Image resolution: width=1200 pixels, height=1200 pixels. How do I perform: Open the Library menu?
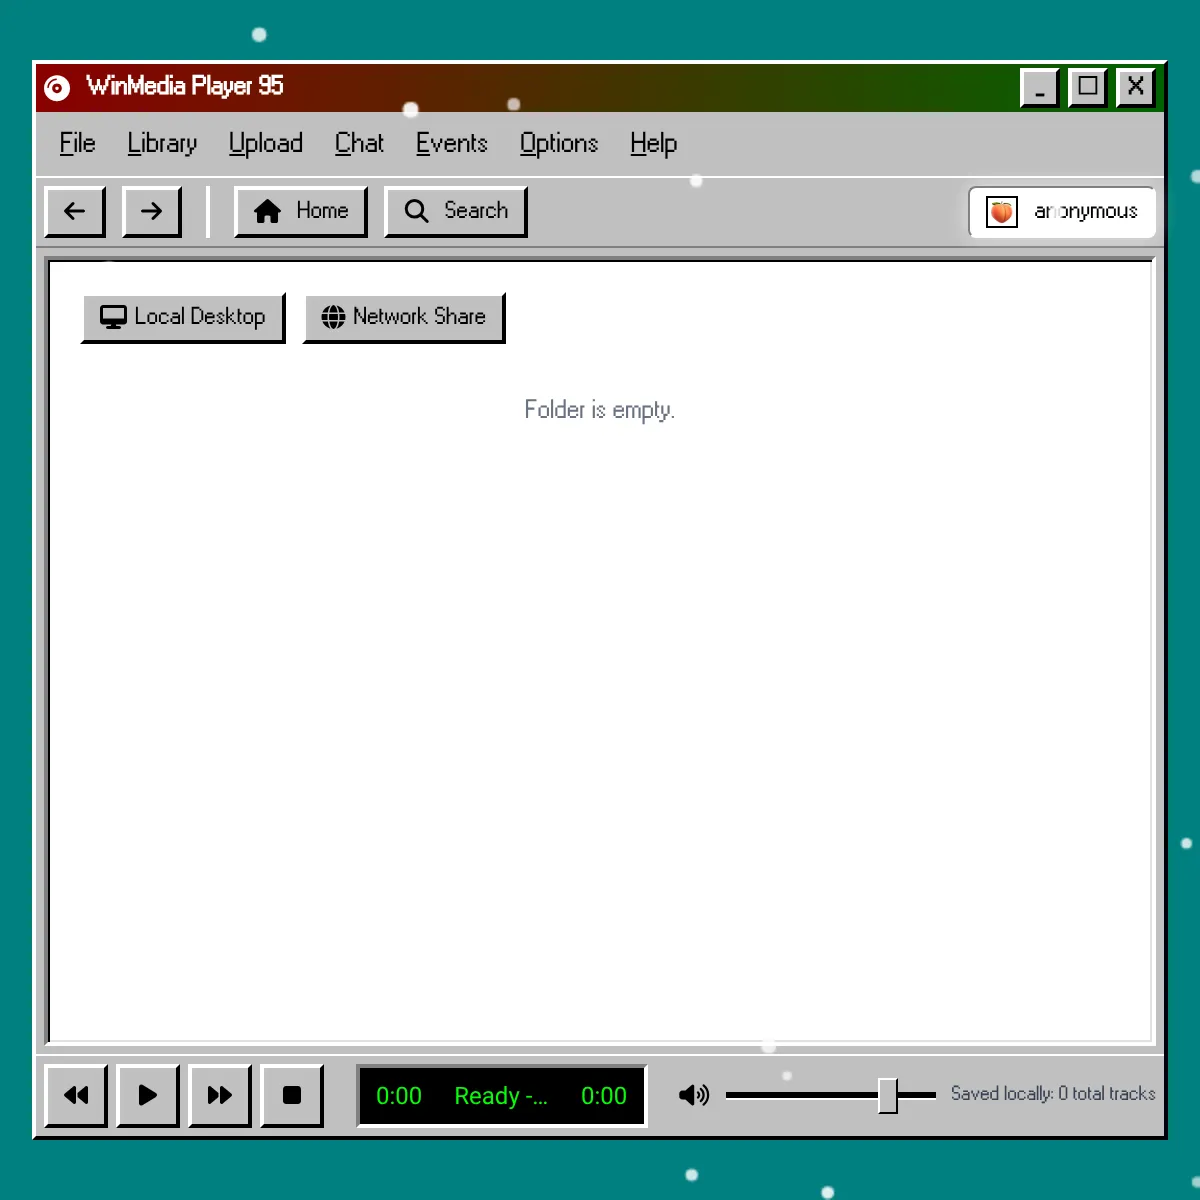click(162, 144)
